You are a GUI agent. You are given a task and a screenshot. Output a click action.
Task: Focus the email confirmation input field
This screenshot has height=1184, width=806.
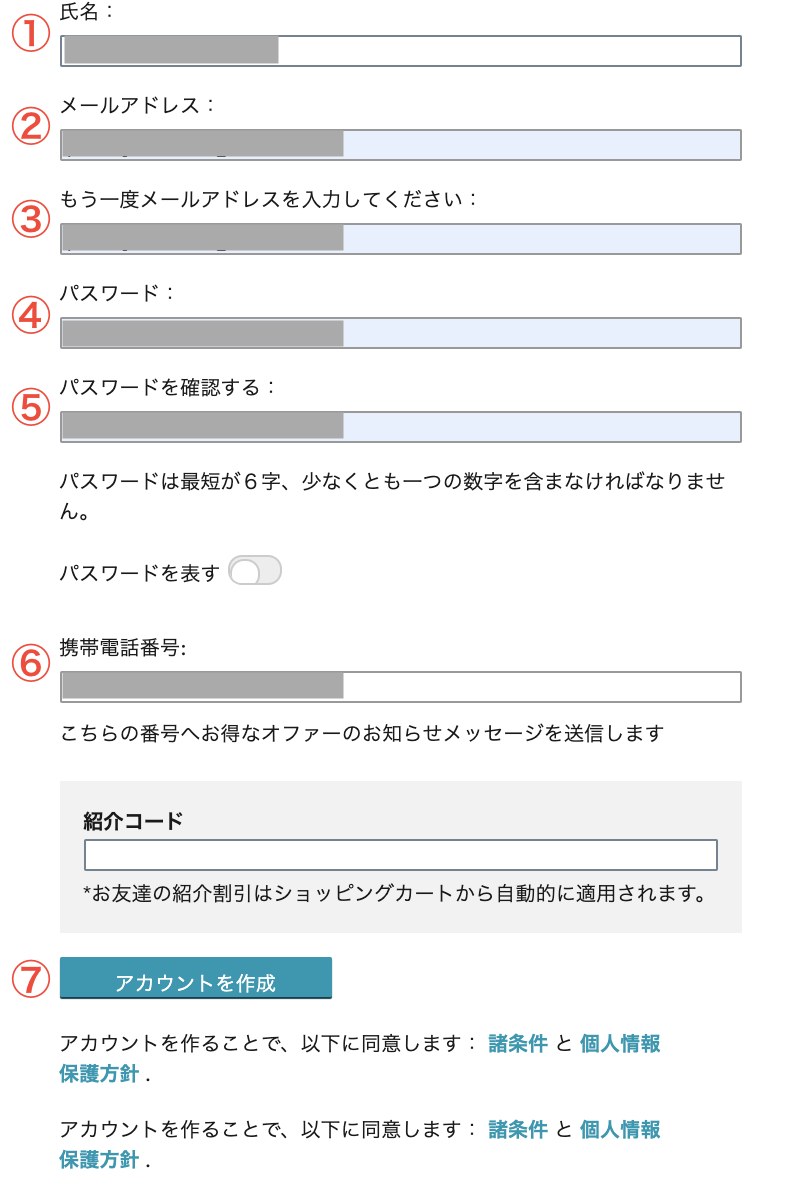click(x=400, y=239)
